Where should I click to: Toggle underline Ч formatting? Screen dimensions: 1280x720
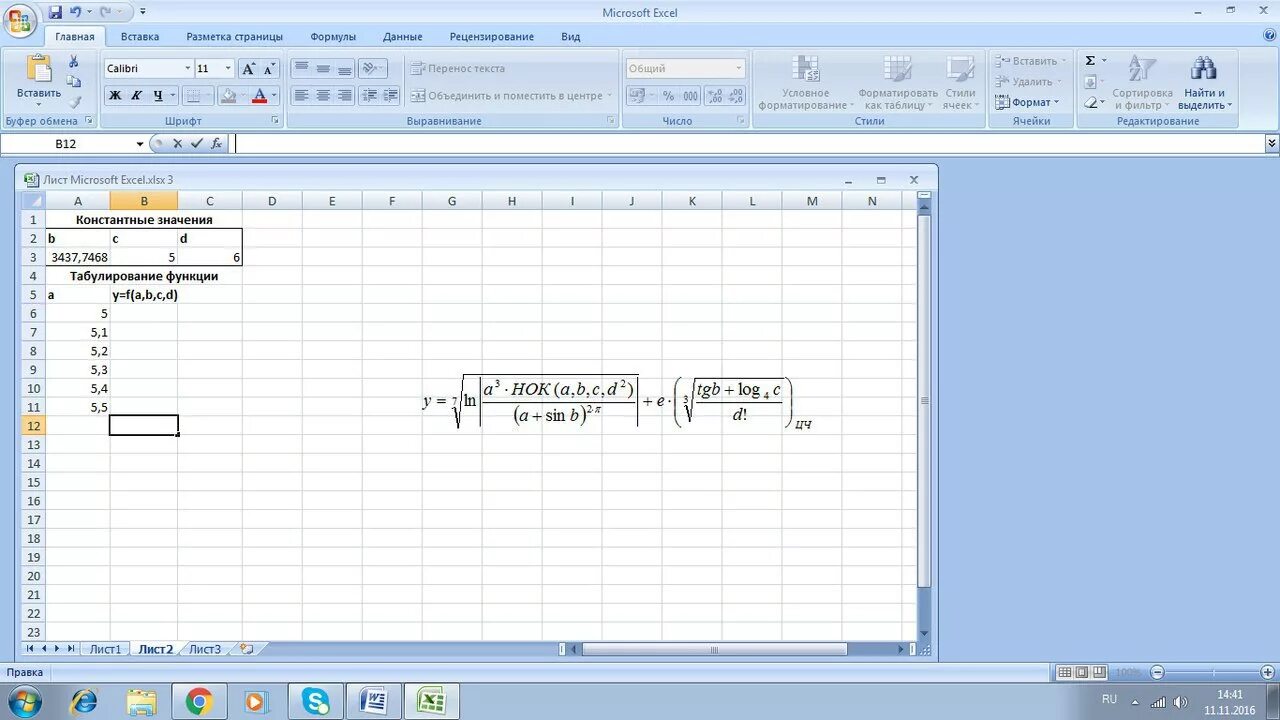(158, 96)
